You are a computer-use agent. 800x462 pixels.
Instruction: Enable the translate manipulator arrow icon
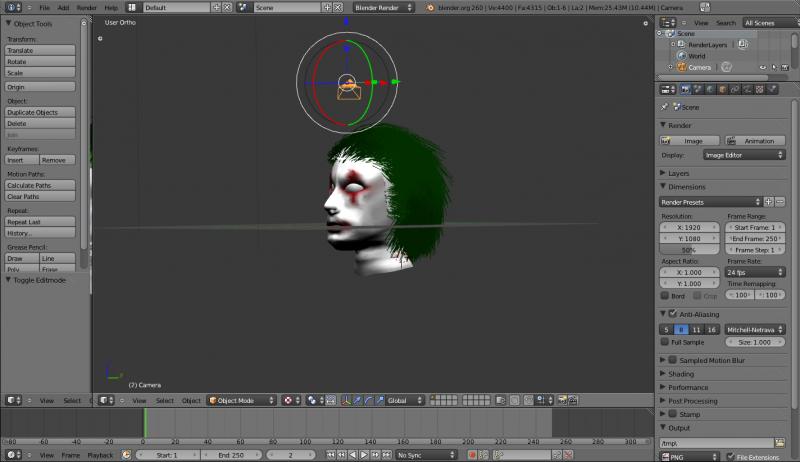(358, 400)
